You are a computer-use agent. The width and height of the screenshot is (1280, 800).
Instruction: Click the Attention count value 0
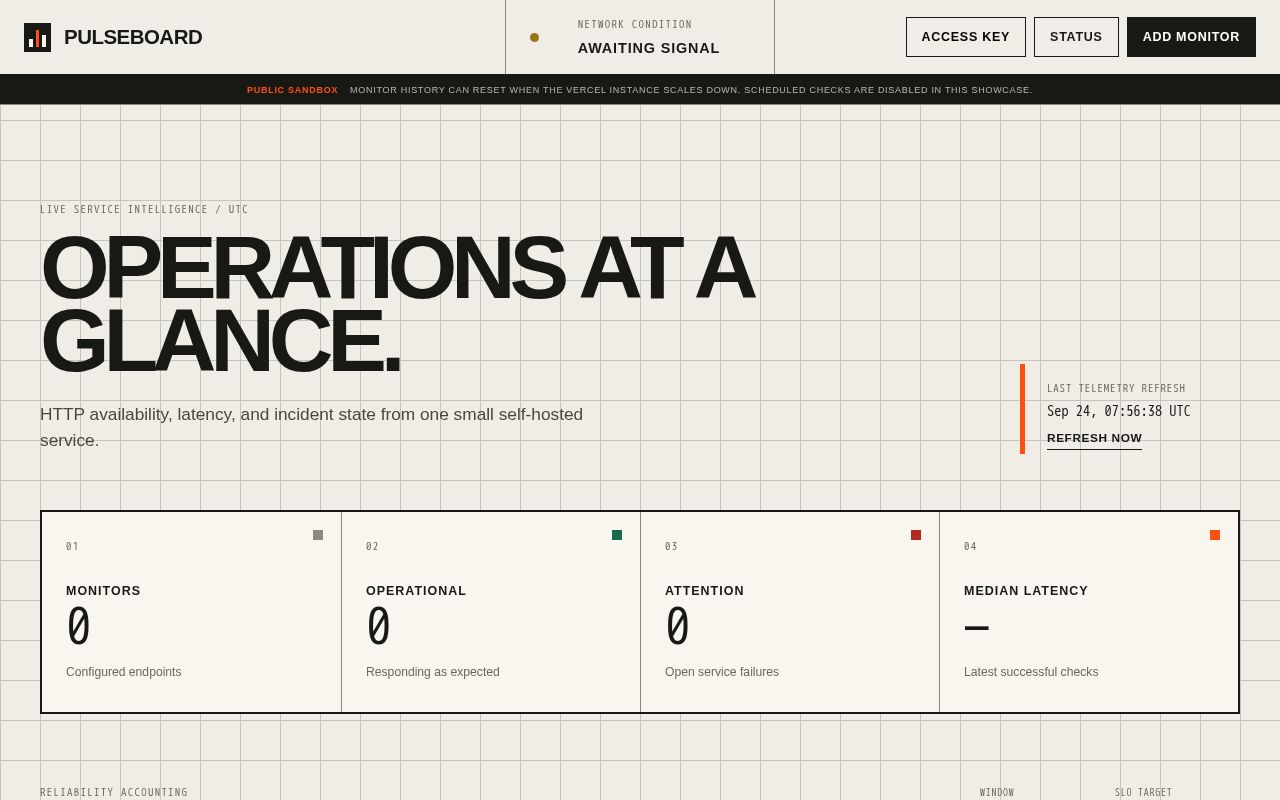(677, 627)
